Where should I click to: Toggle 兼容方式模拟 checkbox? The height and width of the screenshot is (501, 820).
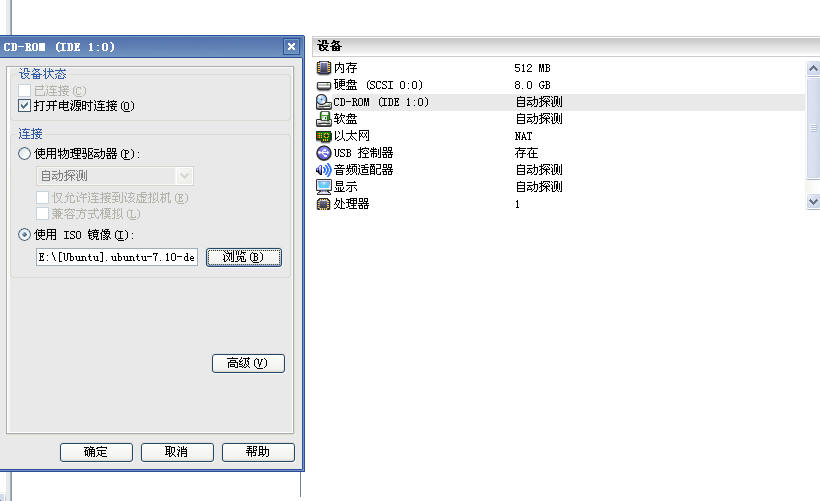click(42, 213)
